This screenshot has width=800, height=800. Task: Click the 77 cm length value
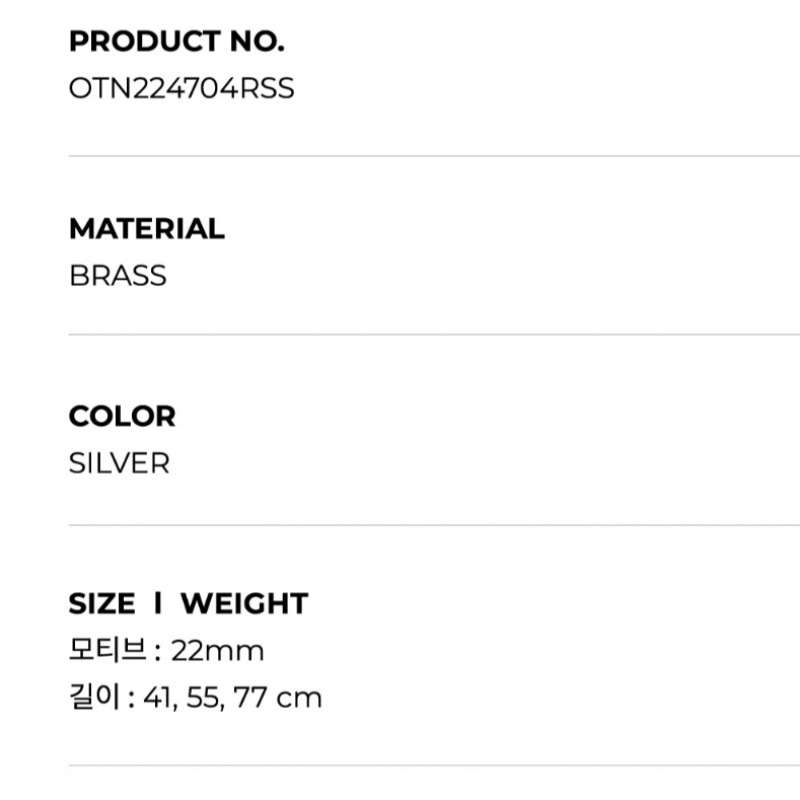tap(278, 698)
